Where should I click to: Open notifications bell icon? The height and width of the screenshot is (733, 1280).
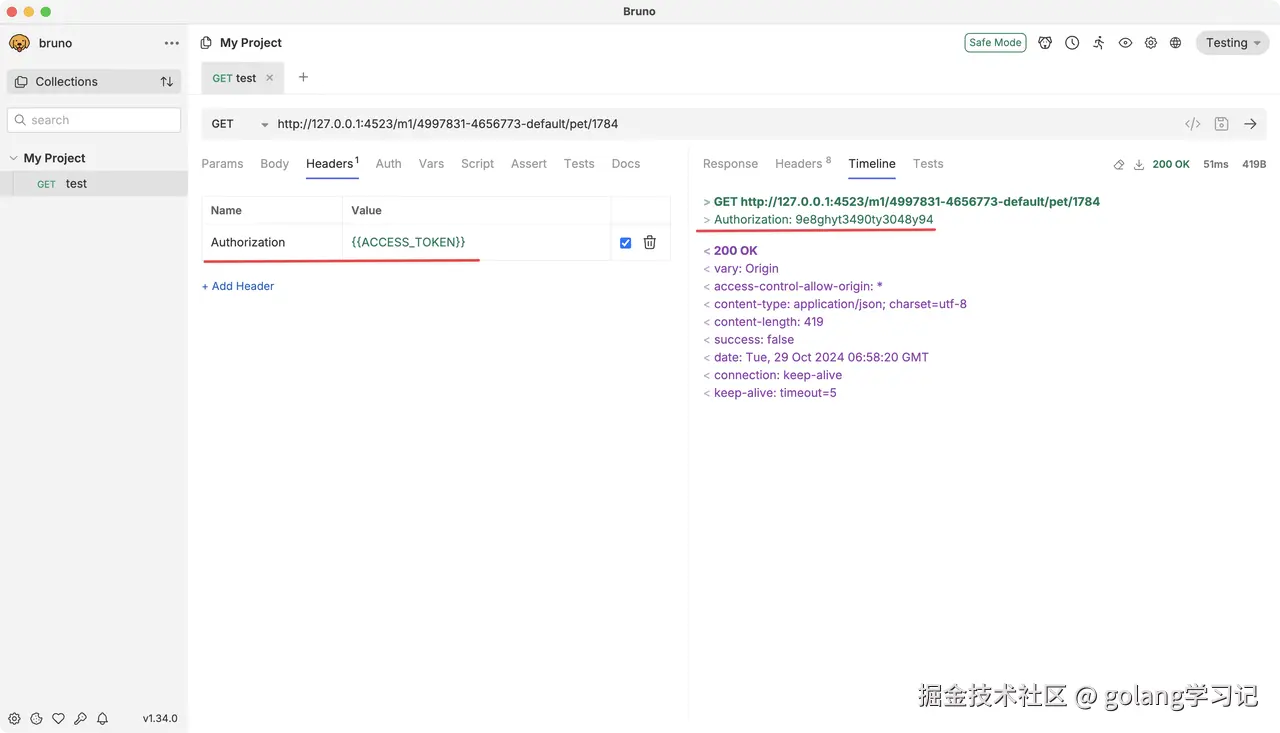click(x=102, y=718)
